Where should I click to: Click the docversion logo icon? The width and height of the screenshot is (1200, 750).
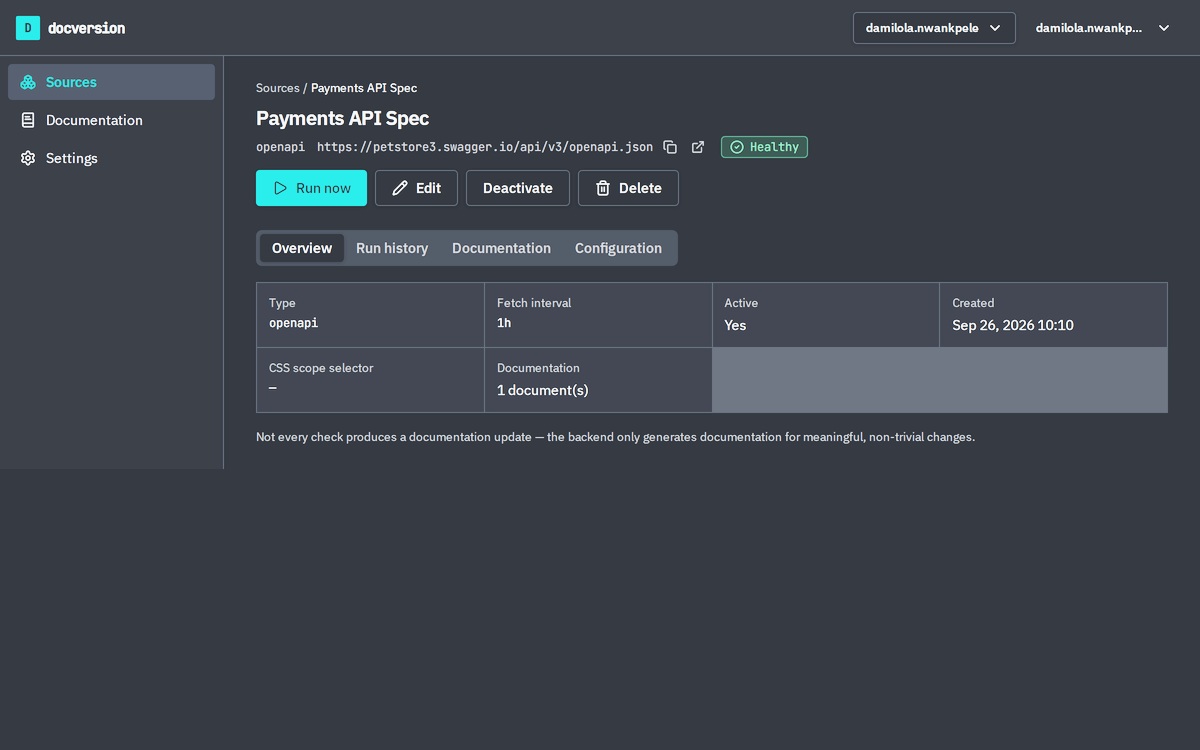(28, 28)
